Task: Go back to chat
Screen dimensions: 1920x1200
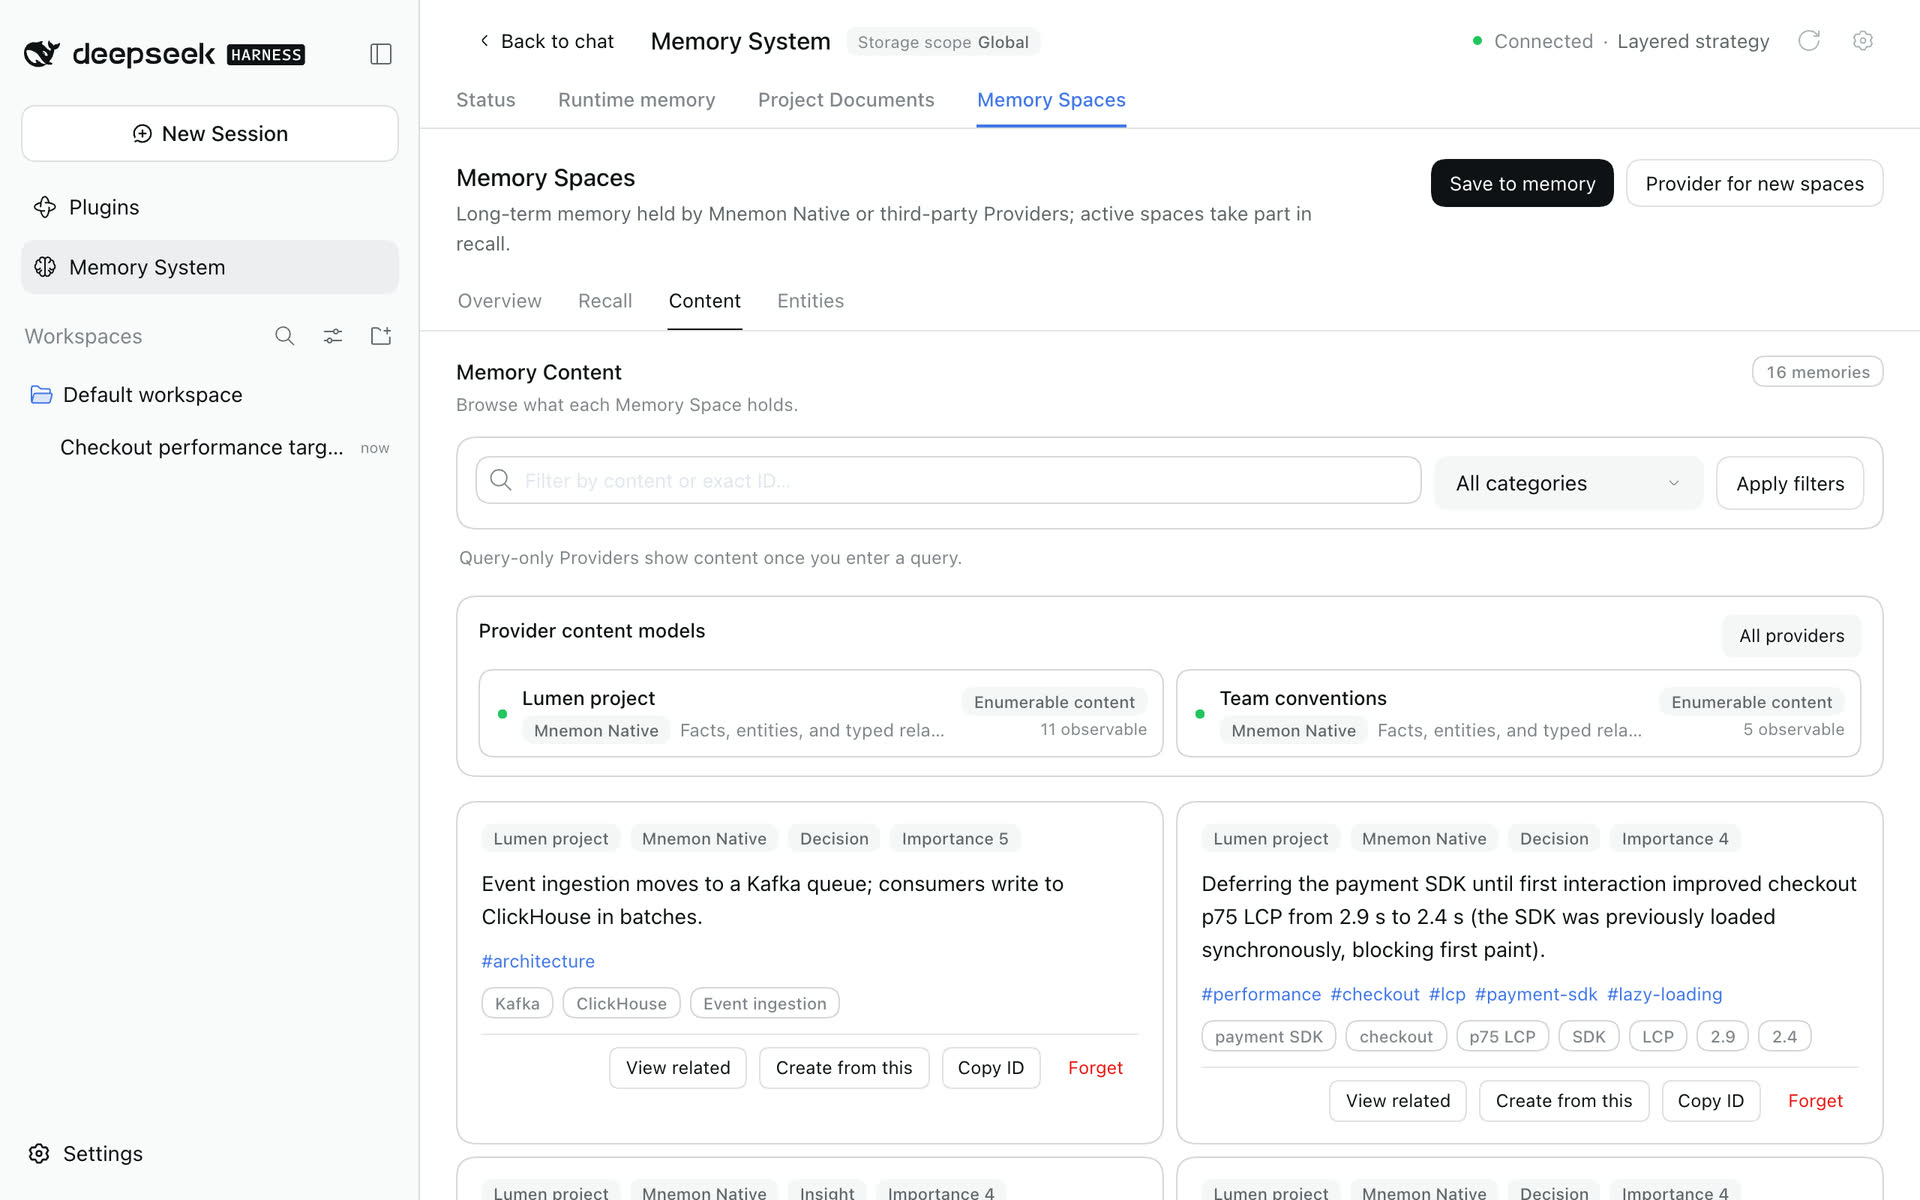Action: (x=546, y=41)
